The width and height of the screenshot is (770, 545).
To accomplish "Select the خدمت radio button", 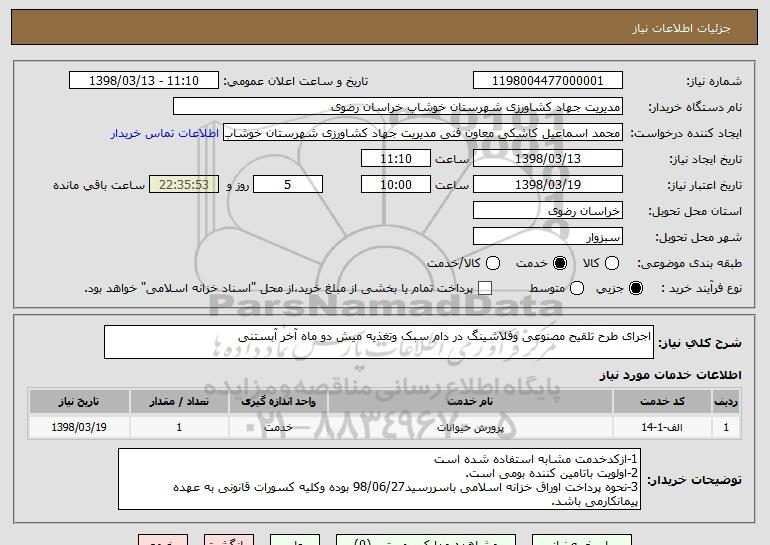I will point(559,263).
